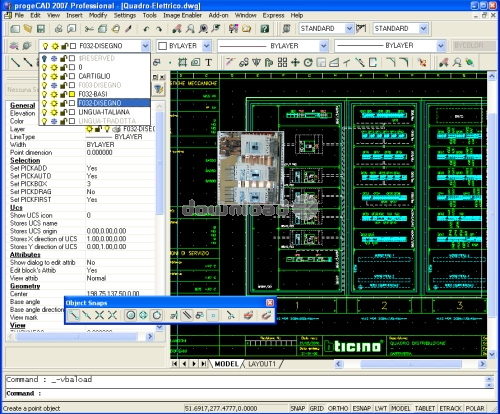Select the Text tool T icon

(208, 62)
